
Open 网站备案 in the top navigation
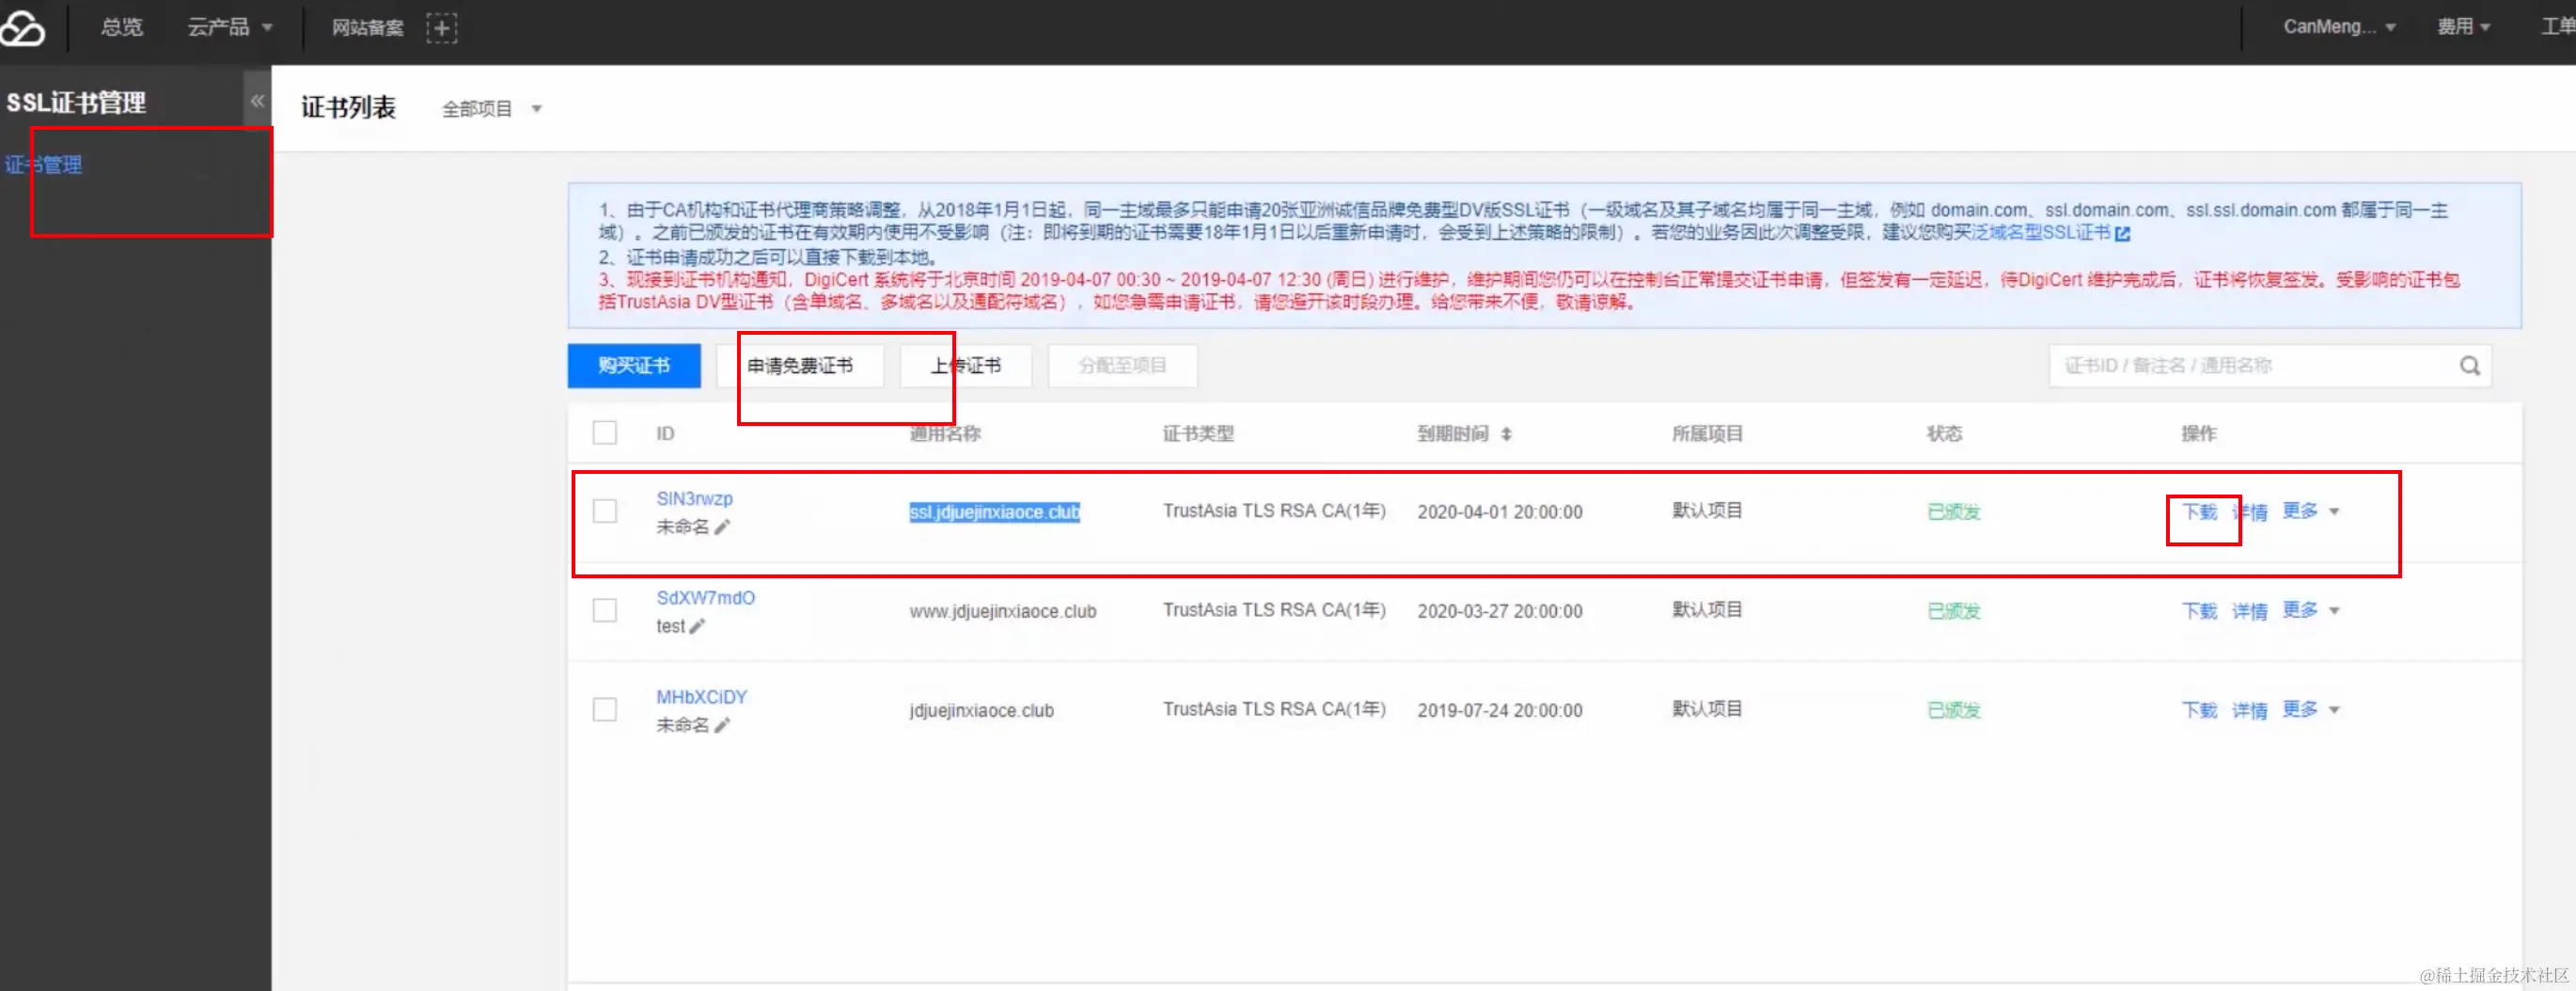coord(368,27)
